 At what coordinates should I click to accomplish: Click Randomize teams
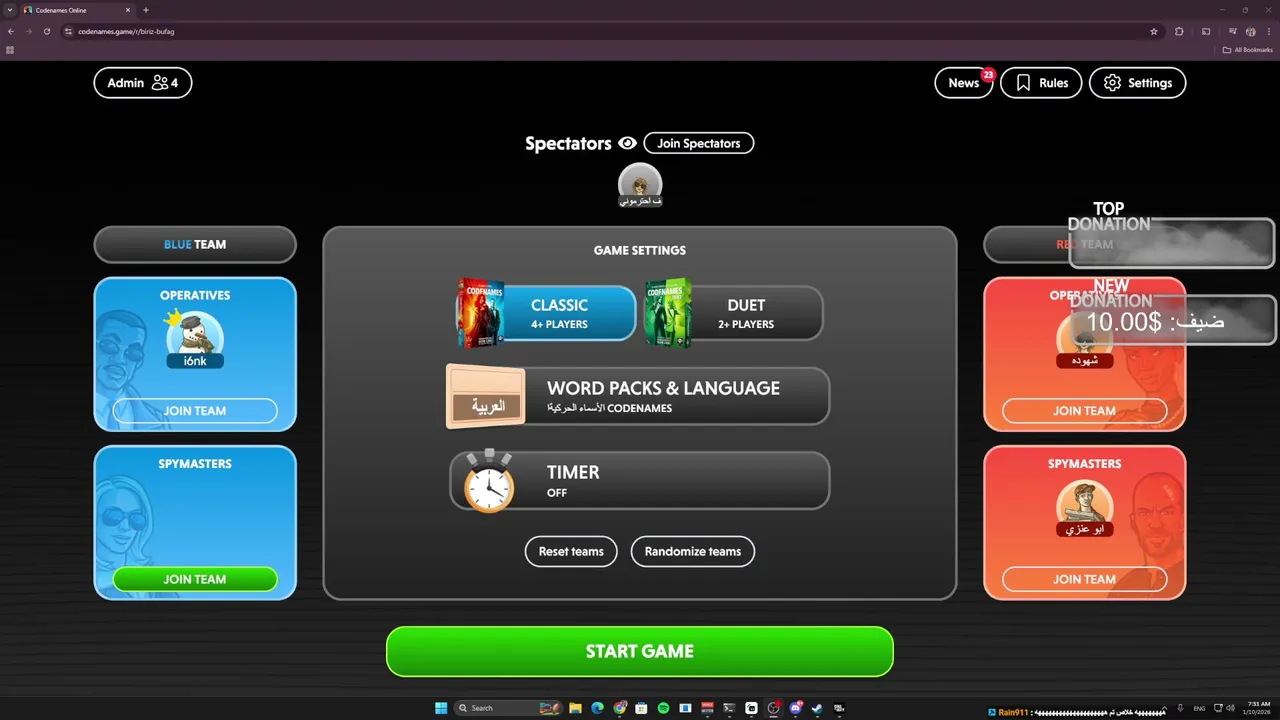tap(693, 551)
